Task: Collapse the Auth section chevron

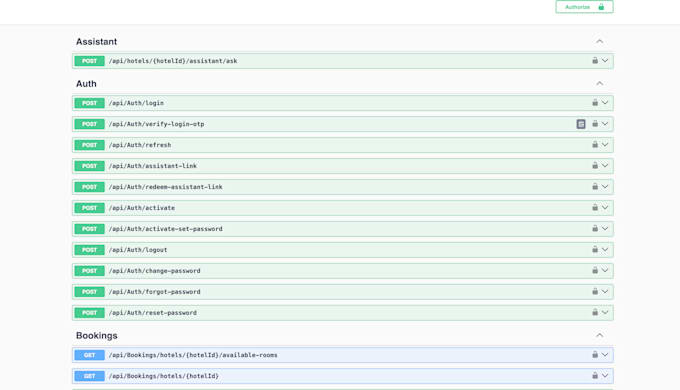Action: (599, 84)
